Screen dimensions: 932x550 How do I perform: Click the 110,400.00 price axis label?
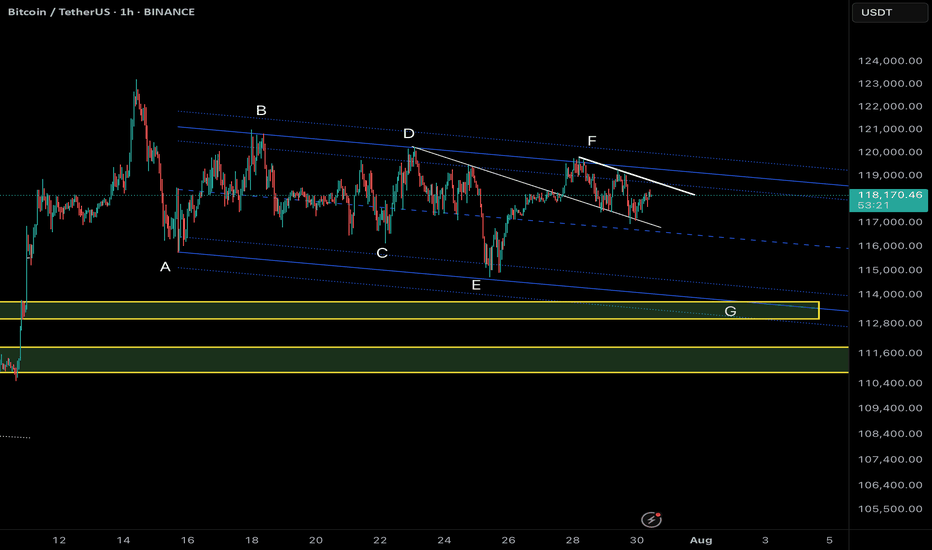[890, 383]
